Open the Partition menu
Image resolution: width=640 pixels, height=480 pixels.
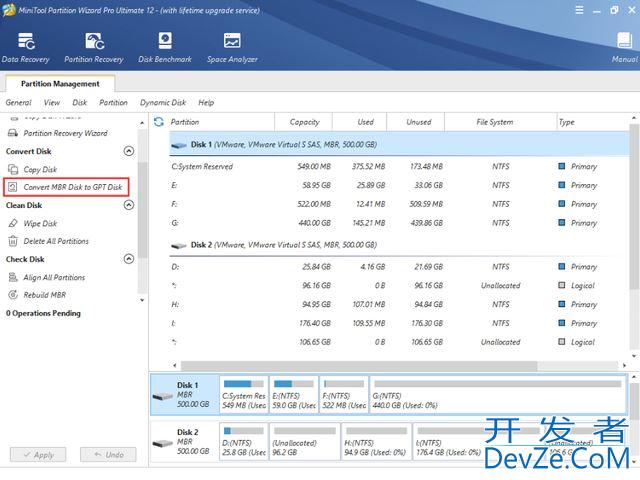pyautogui.click(x=113, y=102)
